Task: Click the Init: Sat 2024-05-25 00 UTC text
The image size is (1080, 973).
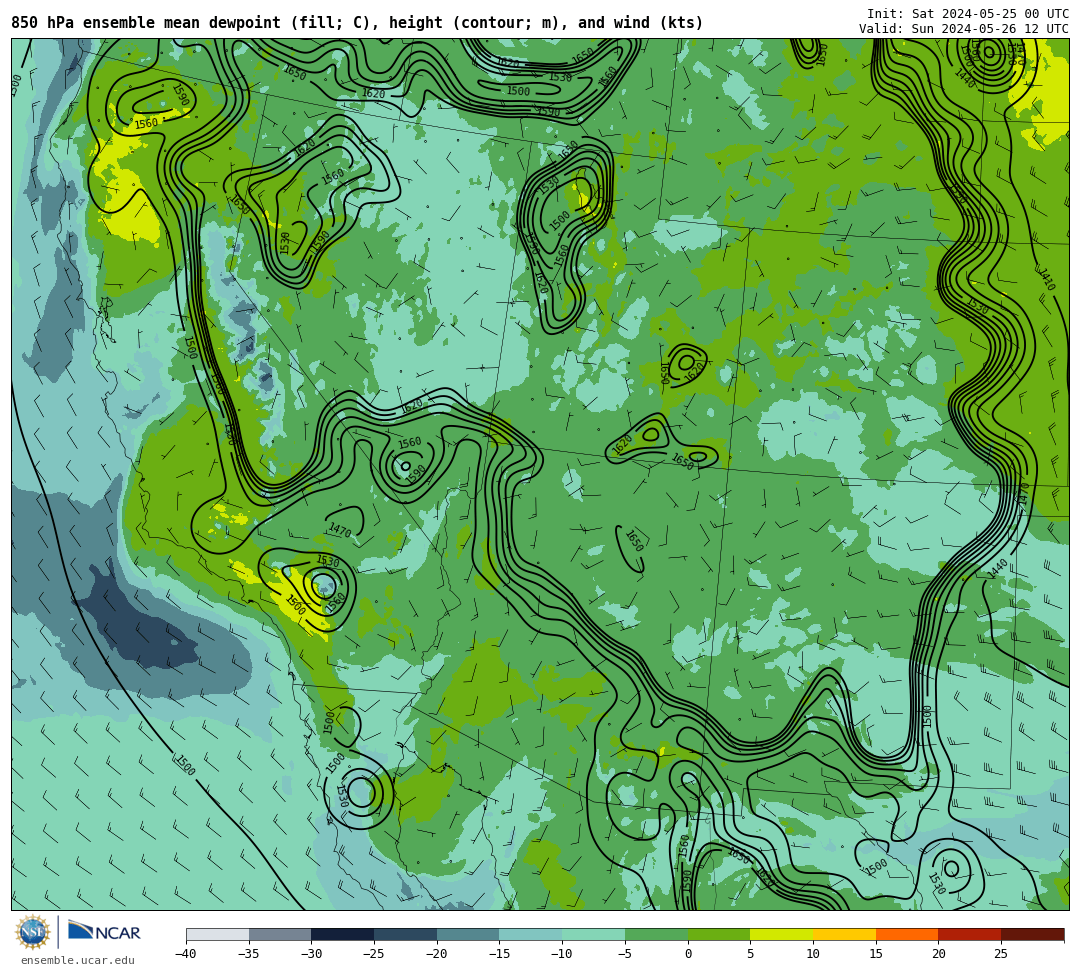Action: 968,14
